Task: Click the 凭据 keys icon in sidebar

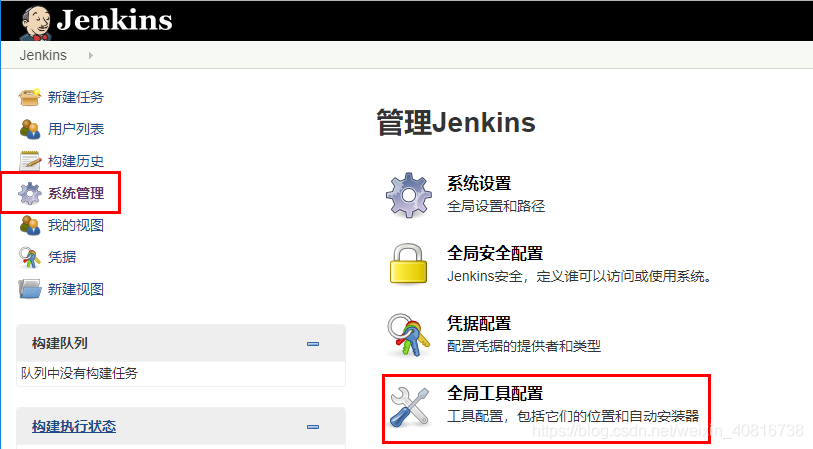Action: (30, 257)
